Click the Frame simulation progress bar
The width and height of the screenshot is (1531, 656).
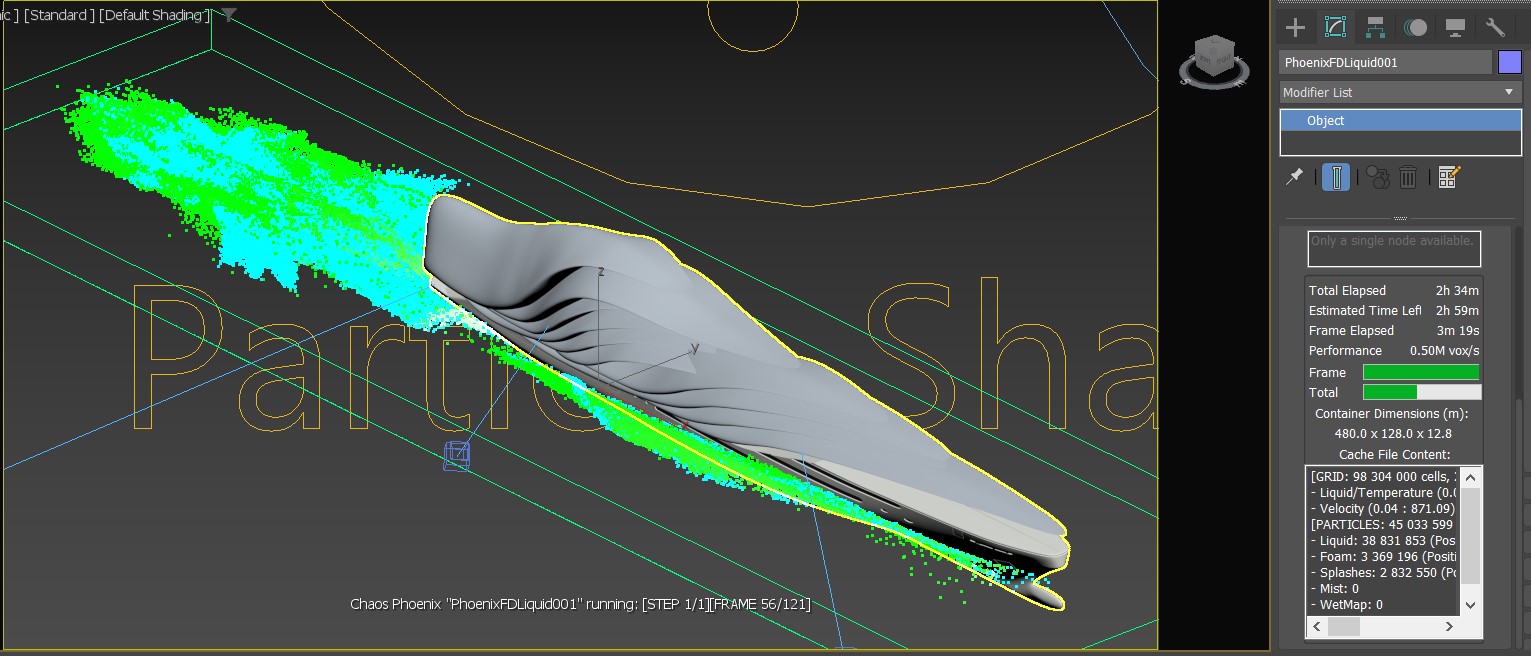coord(1420,371)
